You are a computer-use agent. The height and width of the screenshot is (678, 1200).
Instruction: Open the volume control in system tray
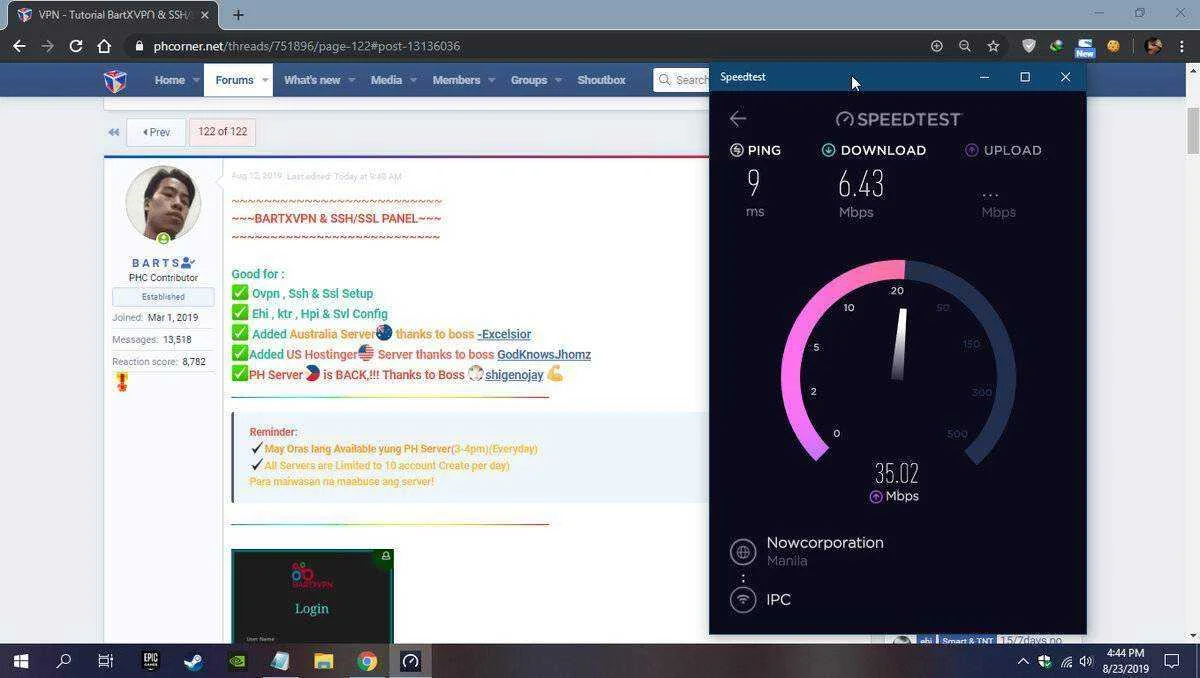point(1087,661)
